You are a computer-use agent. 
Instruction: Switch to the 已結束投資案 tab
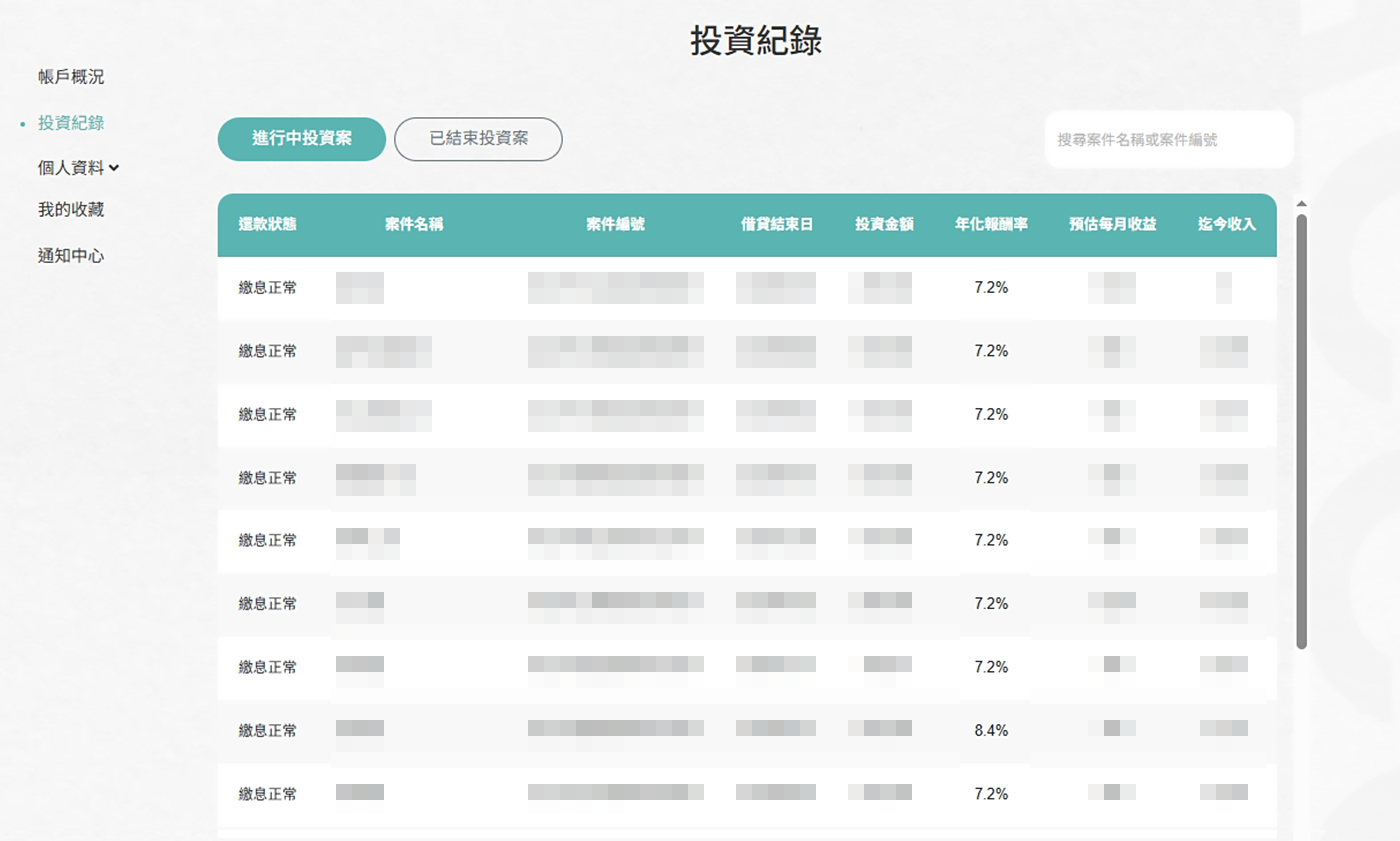[479, 139]
